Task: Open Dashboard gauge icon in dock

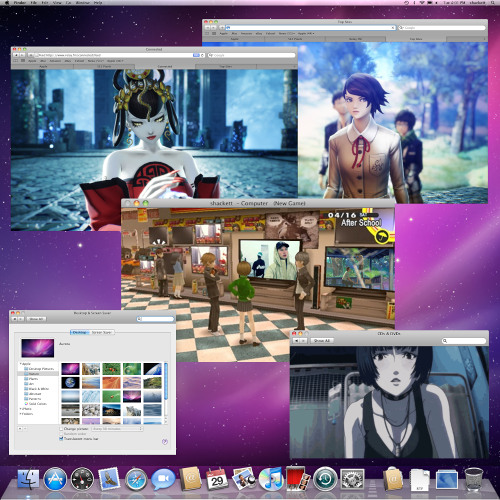Action: 82,479
